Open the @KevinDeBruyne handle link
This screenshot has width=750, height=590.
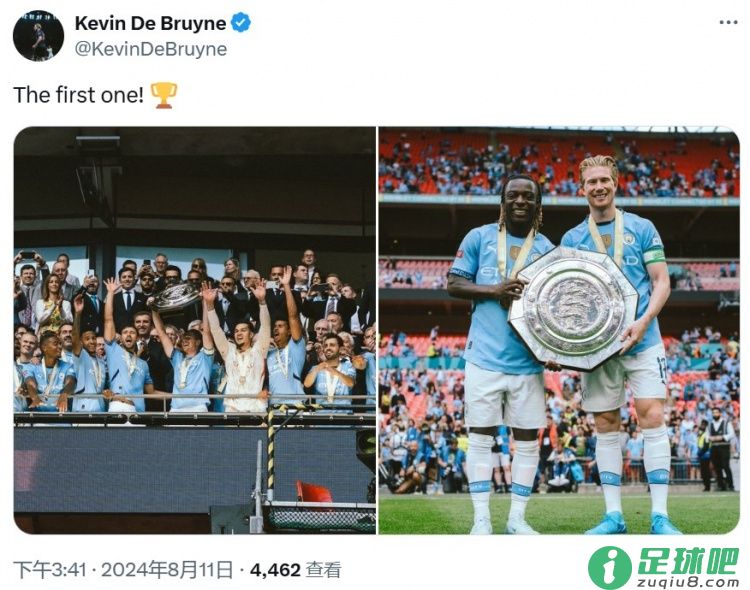point(151,49)
